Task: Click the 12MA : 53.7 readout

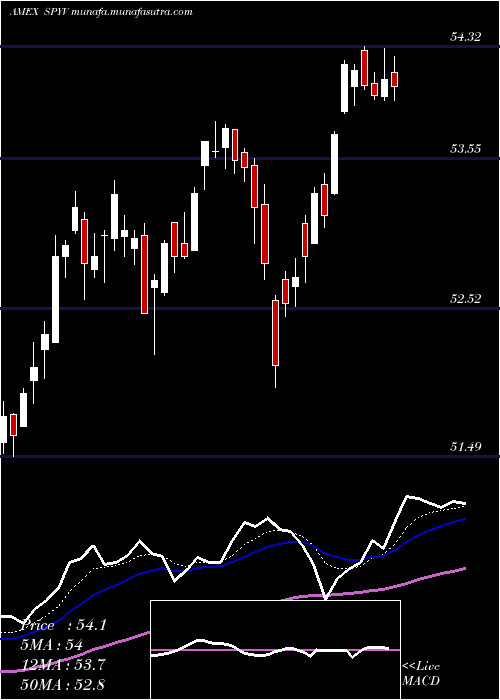Action: (63, 665)
